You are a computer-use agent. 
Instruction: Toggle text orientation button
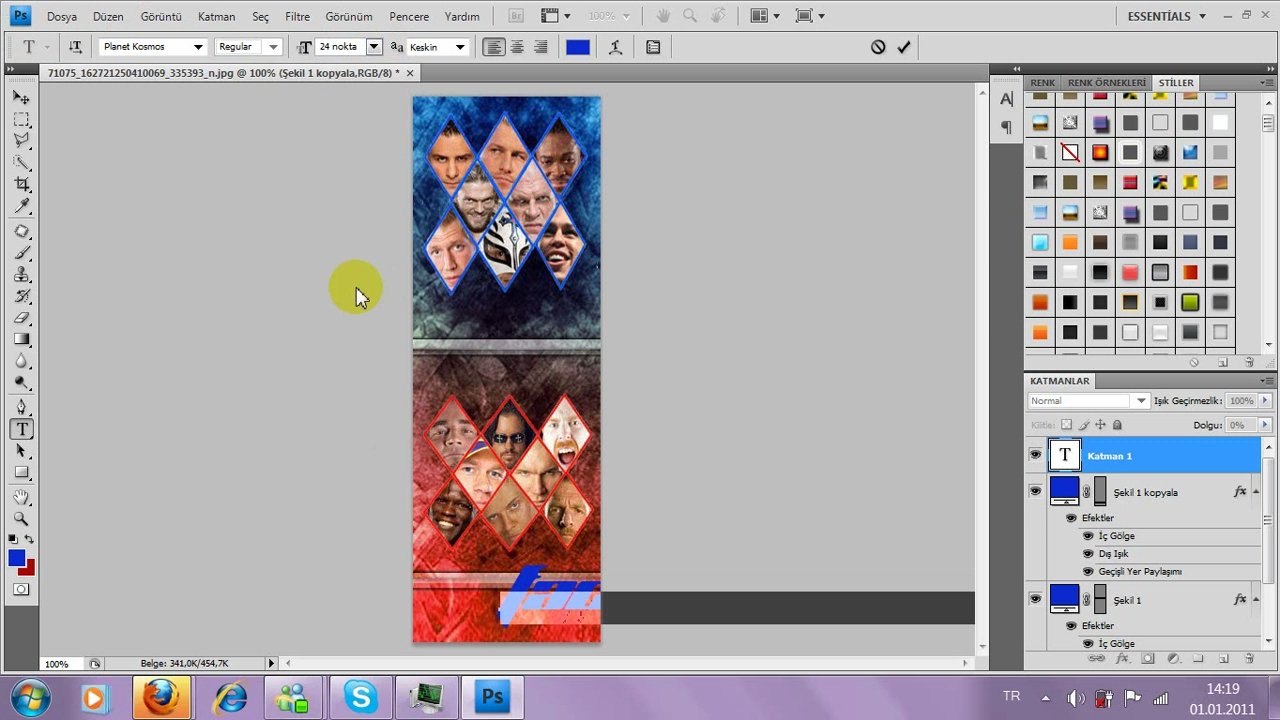tap(75, 47)
